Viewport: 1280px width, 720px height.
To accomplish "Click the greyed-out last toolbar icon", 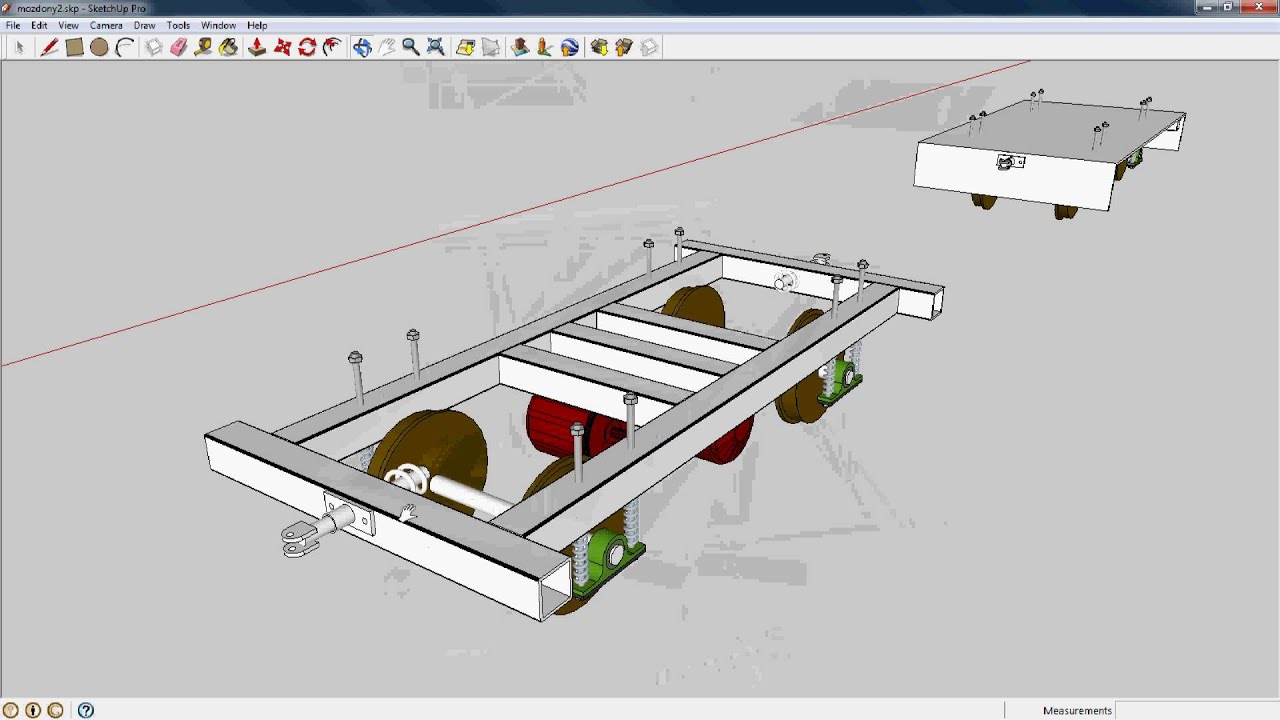I will (x=649, y=47).
